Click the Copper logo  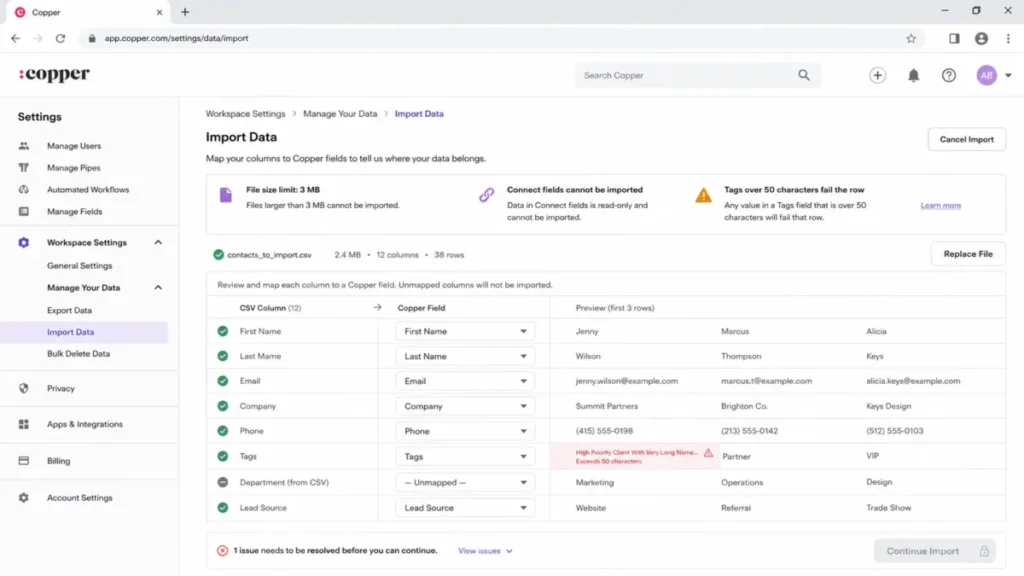(x=54, y=74)
